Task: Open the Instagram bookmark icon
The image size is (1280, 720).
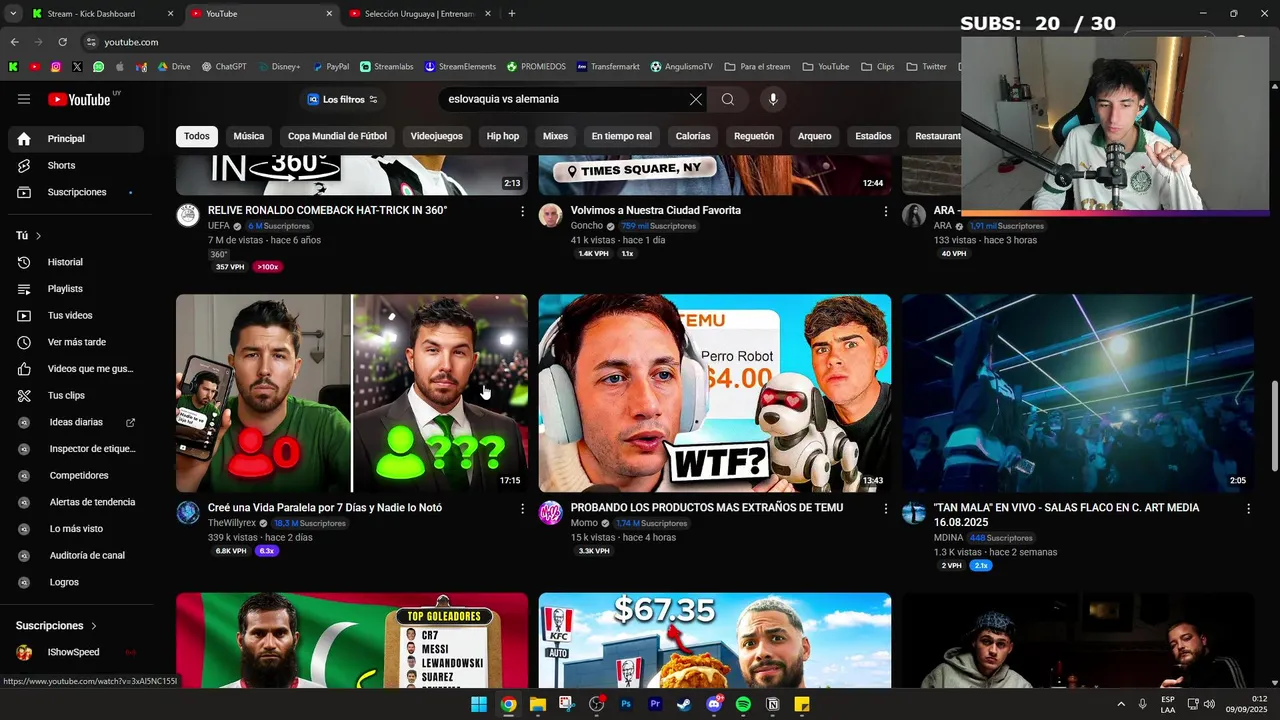Action: pos(56,67)
